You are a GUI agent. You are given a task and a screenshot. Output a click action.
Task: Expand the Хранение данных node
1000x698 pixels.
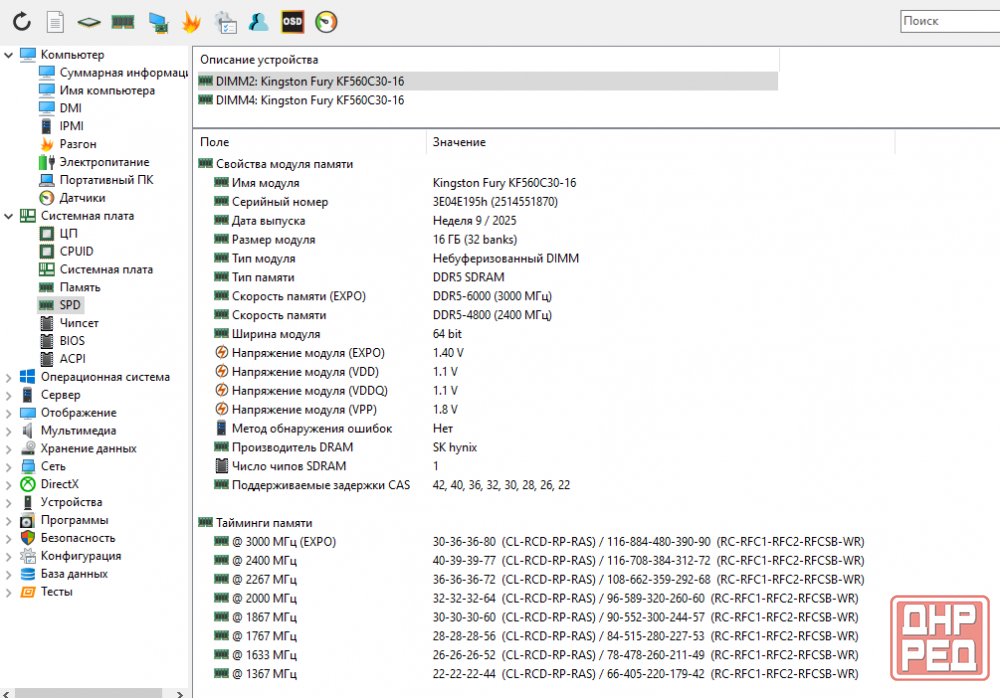tap(8, 449)
